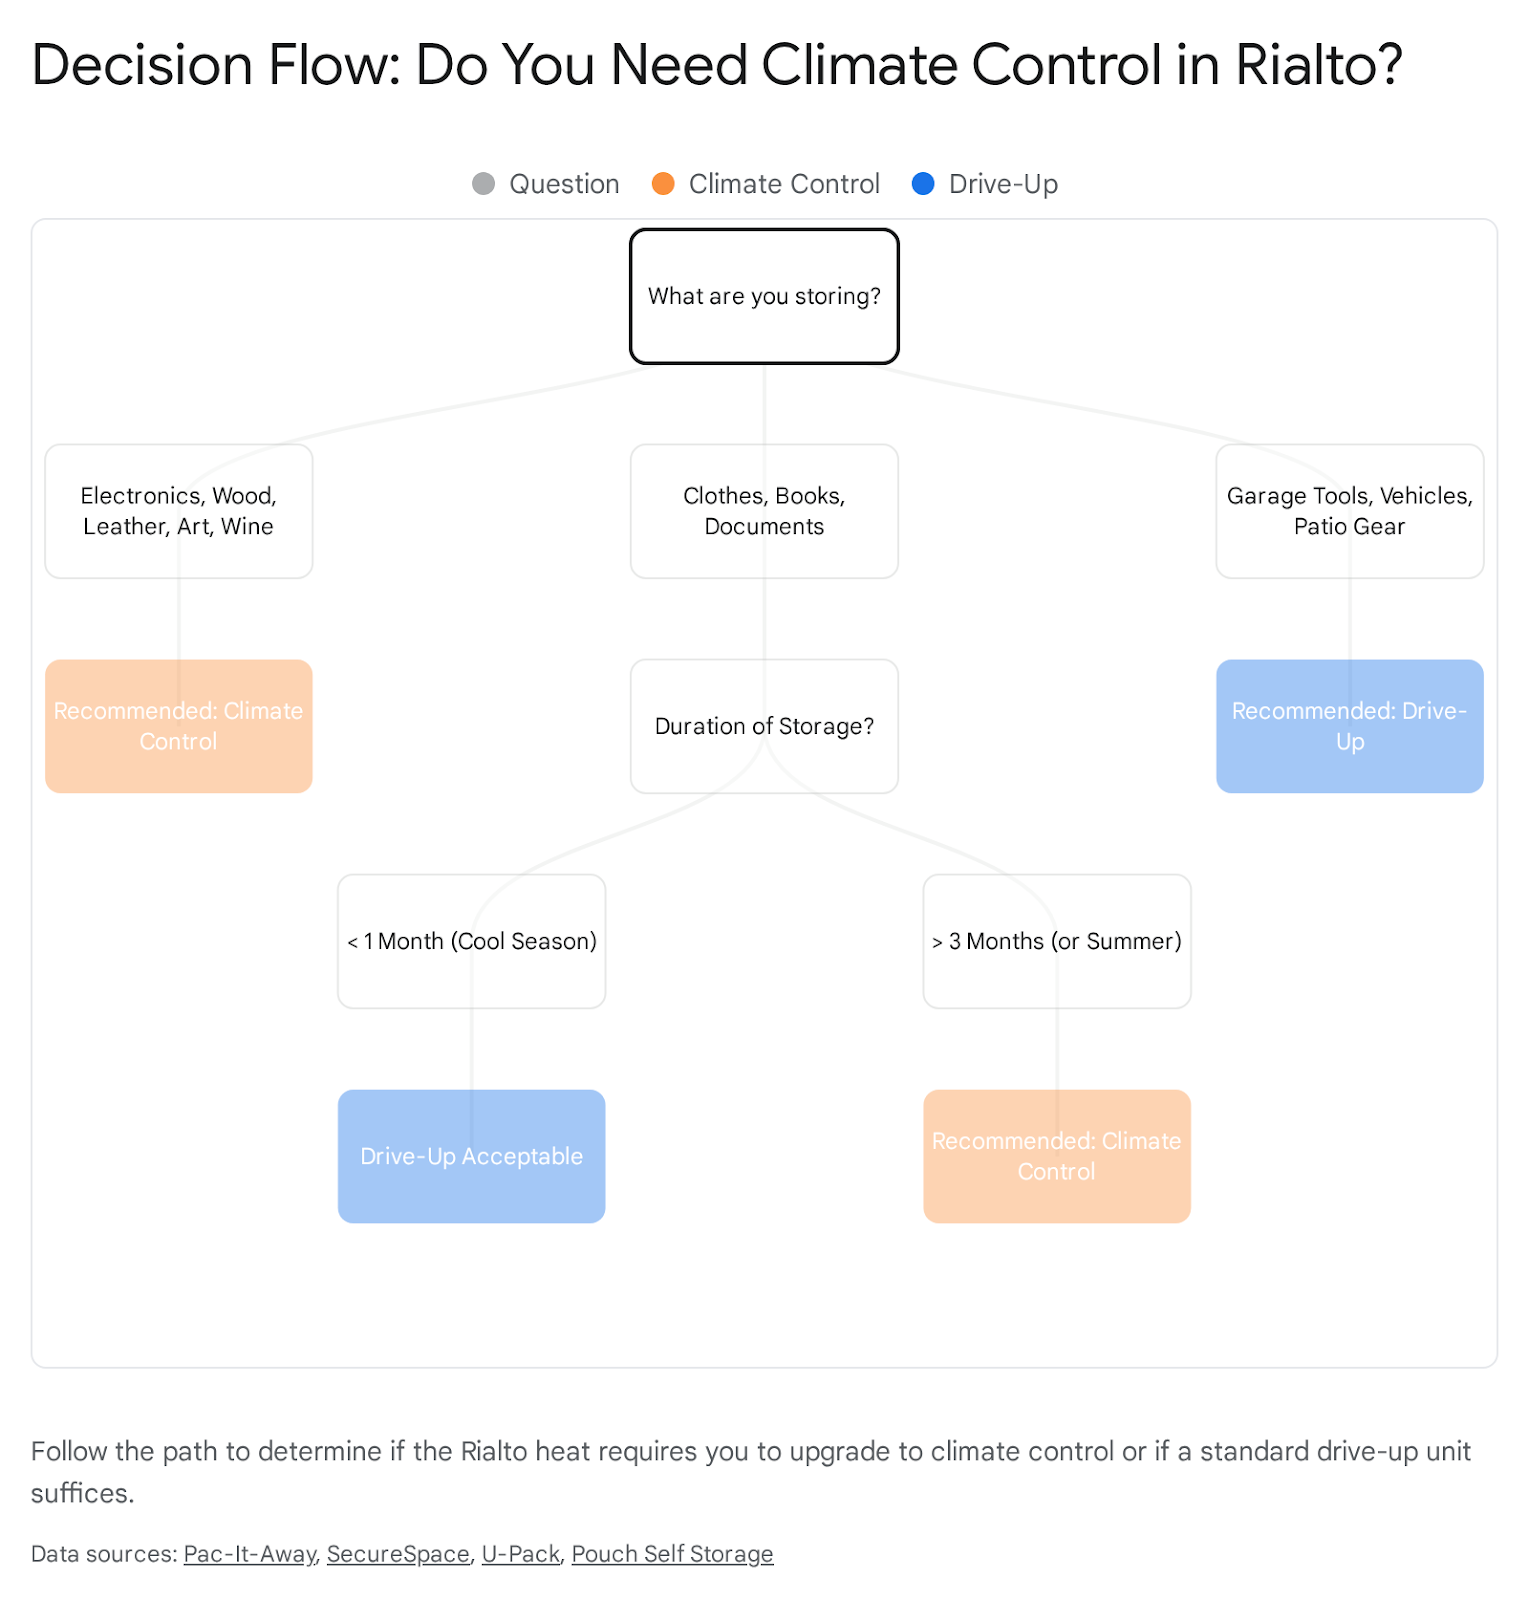Select the Garage Tools, Vehicles, Patio Gear node

[1349, 511]
